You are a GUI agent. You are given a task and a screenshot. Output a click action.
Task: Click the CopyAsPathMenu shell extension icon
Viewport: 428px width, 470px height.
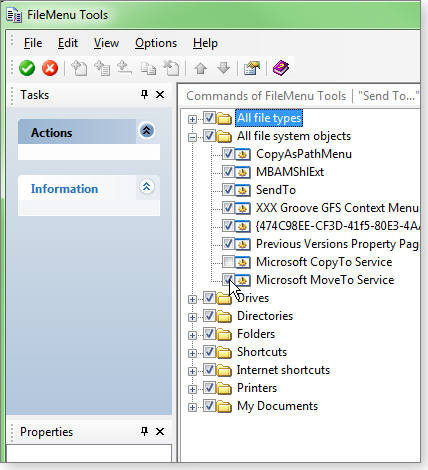(242, 154)
